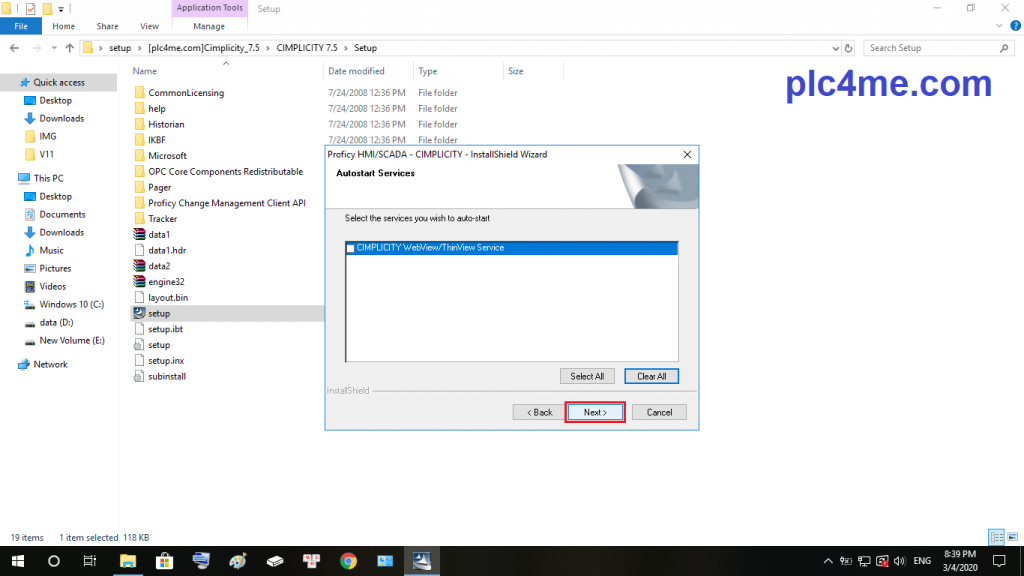Enable CIMPLICITY WebView/ThinView Service checkbox
1024x576 pixels.
pyautogui.click(x=350, y=248)
